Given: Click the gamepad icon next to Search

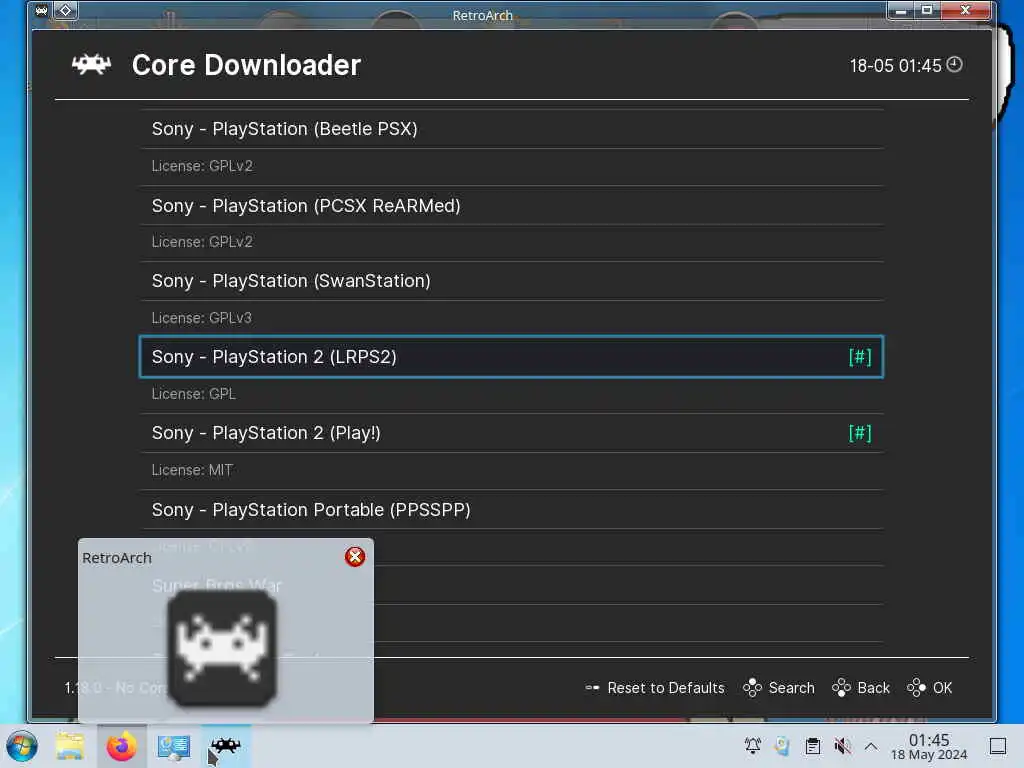Looking at the screenshot, I should 752,688.
